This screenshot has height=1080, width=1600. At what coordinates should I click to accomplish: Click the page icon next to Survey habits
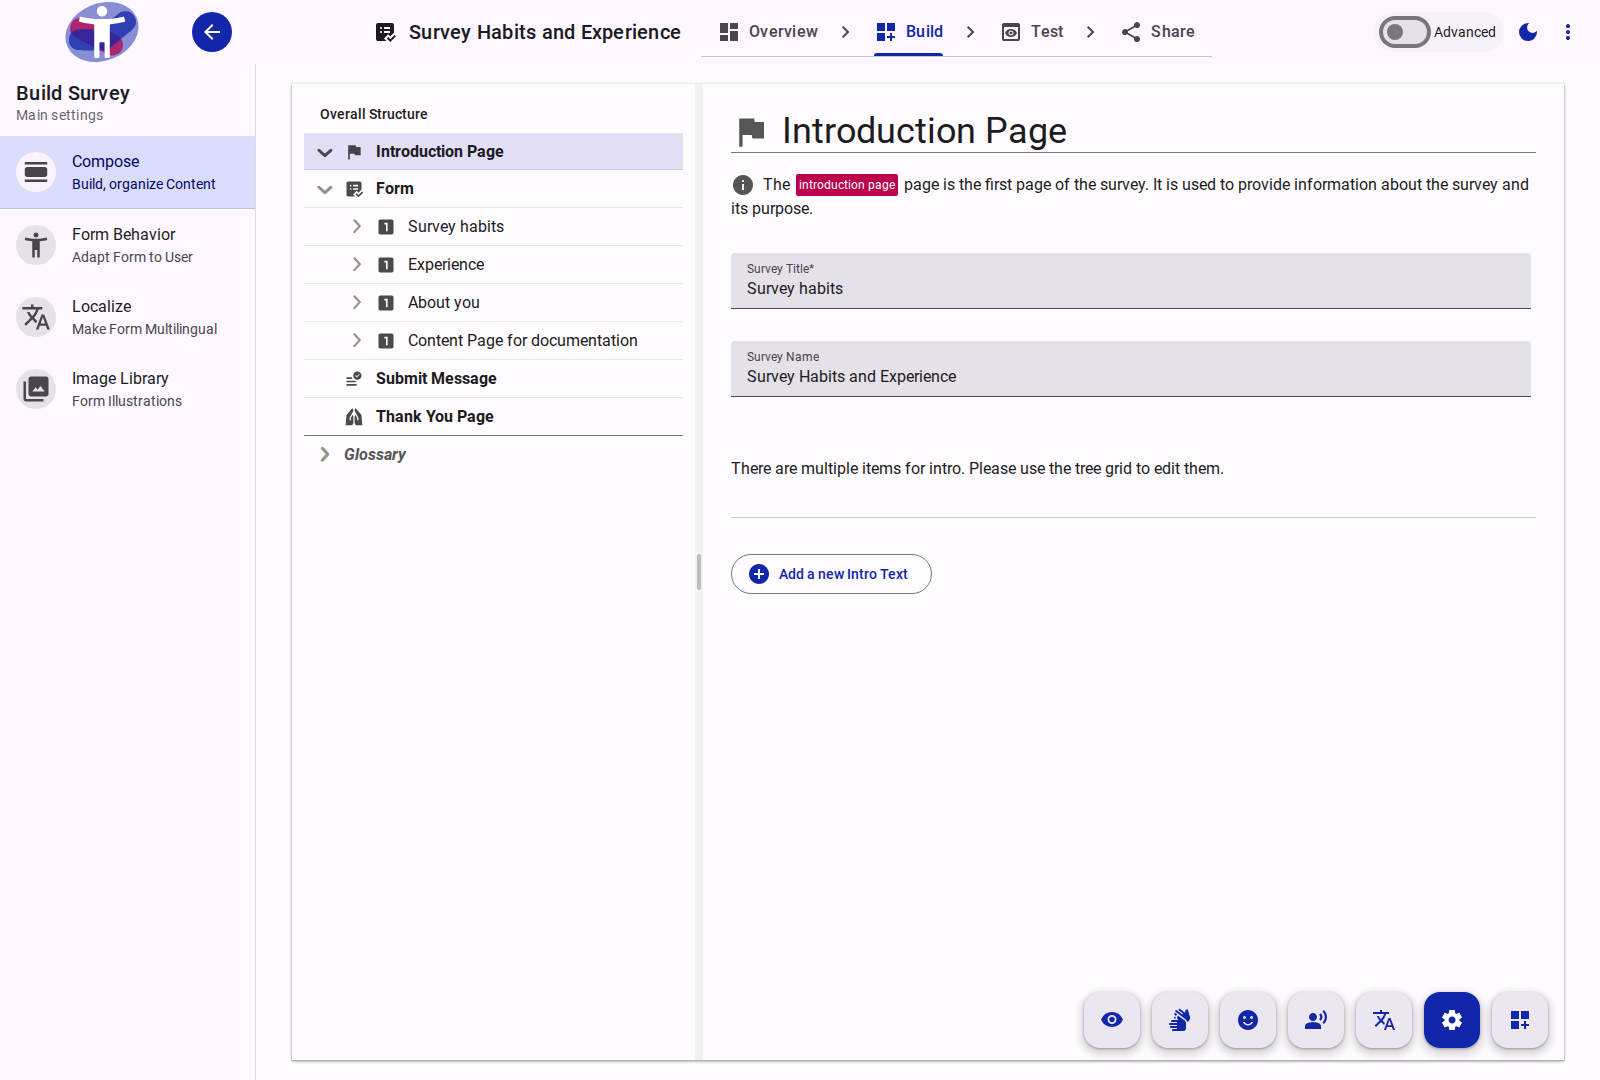[x=386, y=227]
